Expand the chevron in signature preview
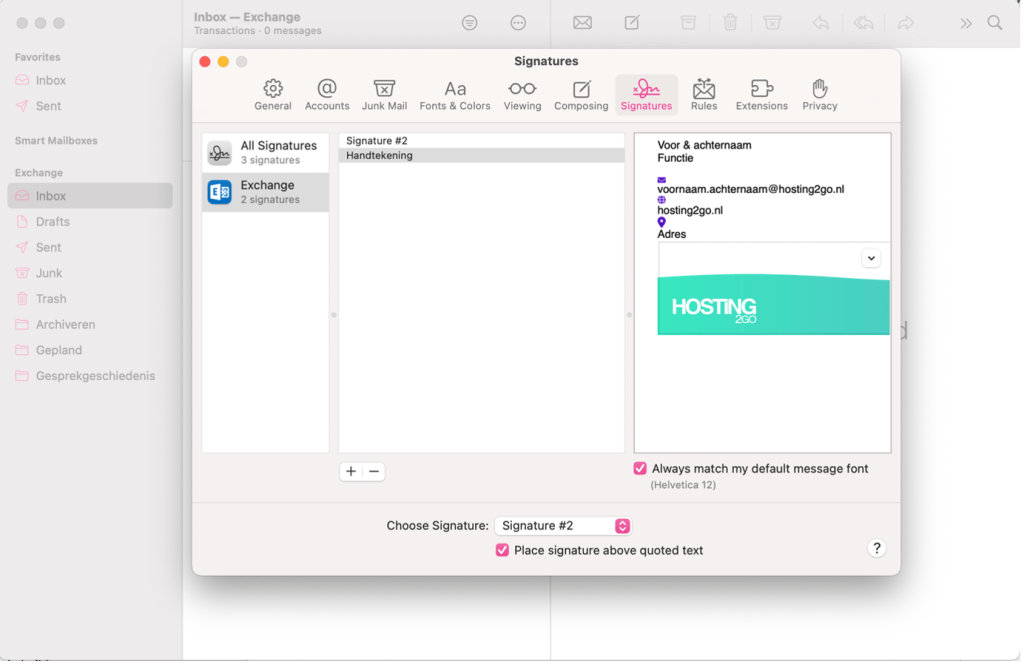The image size is (1024, 664). pyautogui.click(x=871, y=259)
